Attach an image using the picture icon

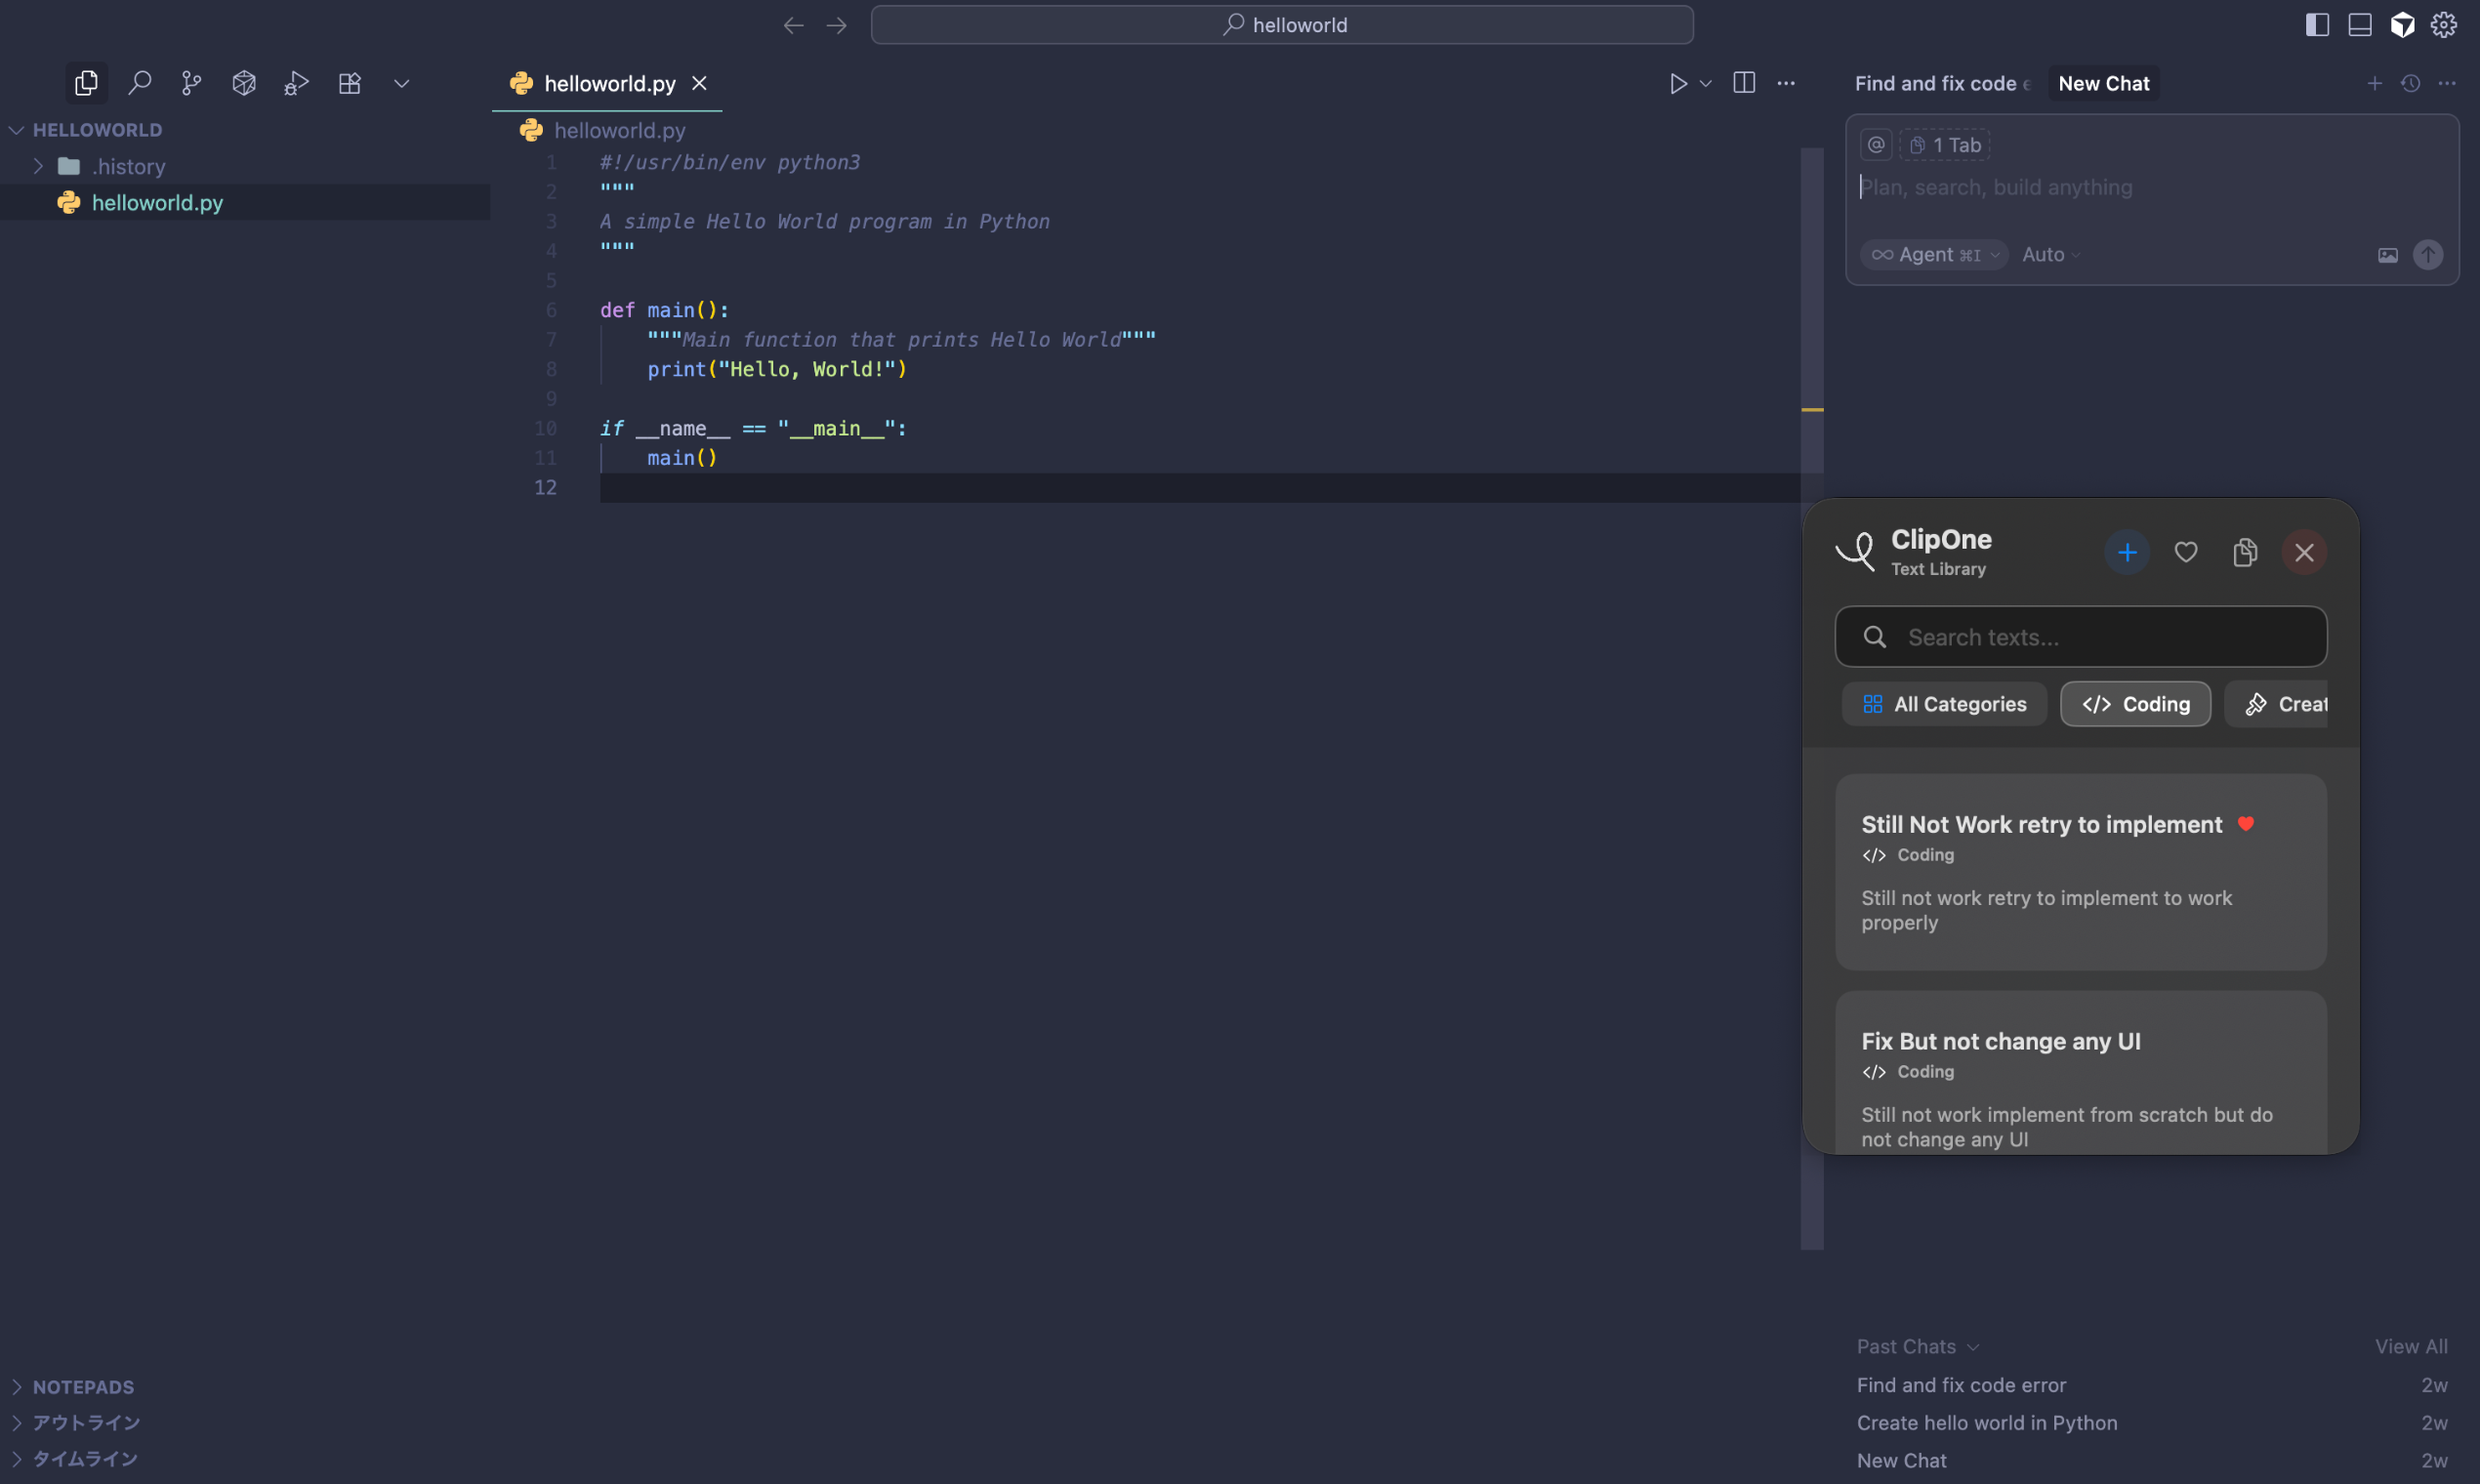[x=2387, y=255]
